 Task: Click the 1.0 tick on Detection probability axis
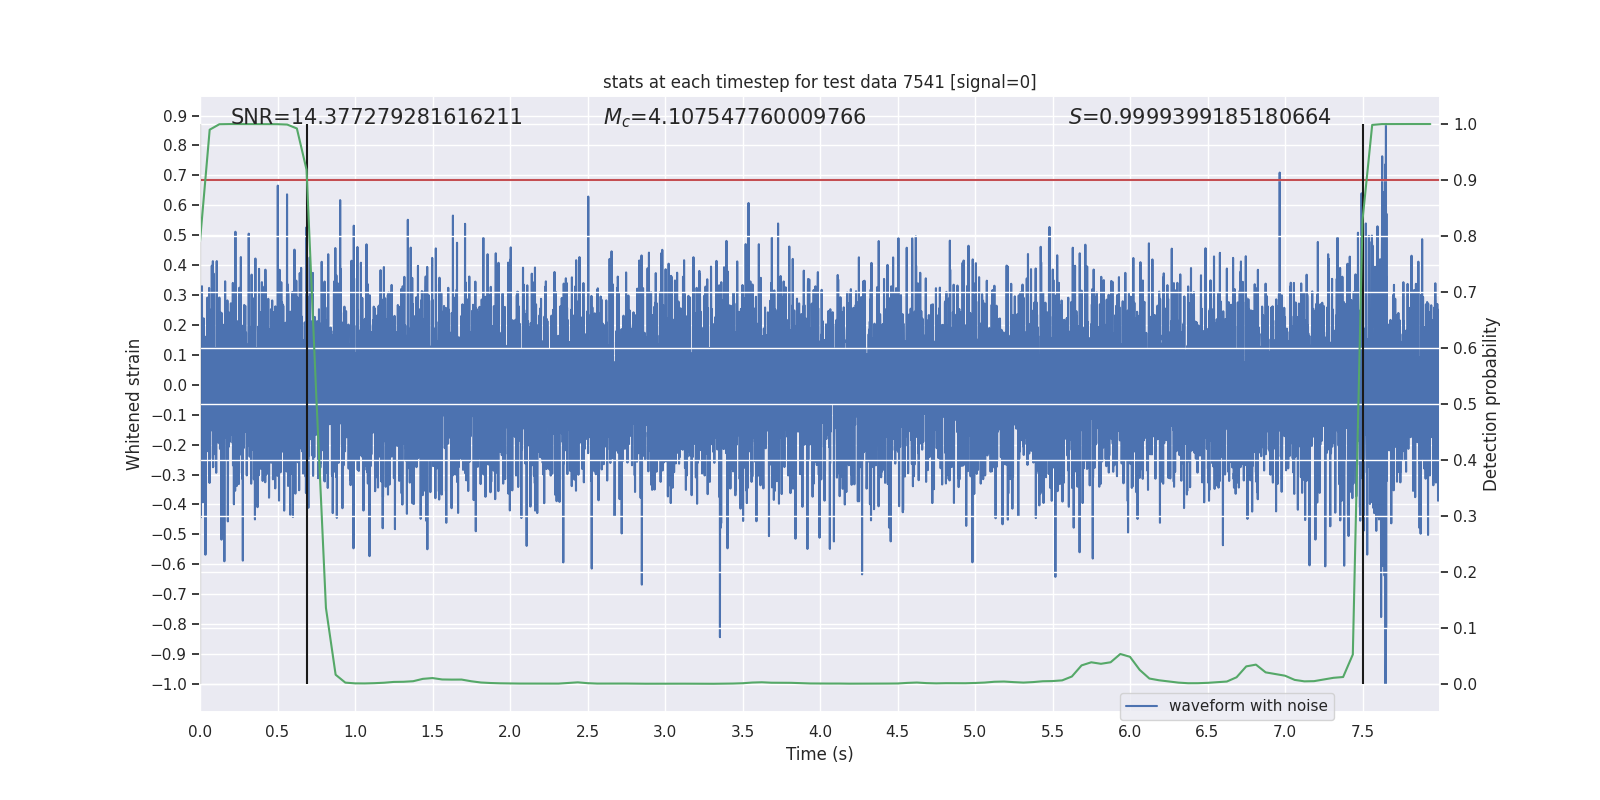pos(1465,125)
